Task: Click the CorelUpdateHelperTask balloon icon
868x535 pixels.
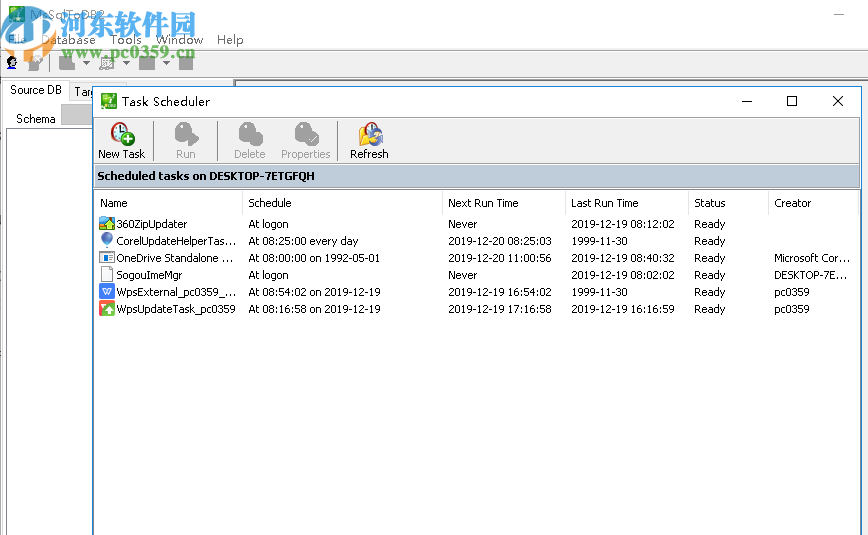Action: tap(107, 240)
